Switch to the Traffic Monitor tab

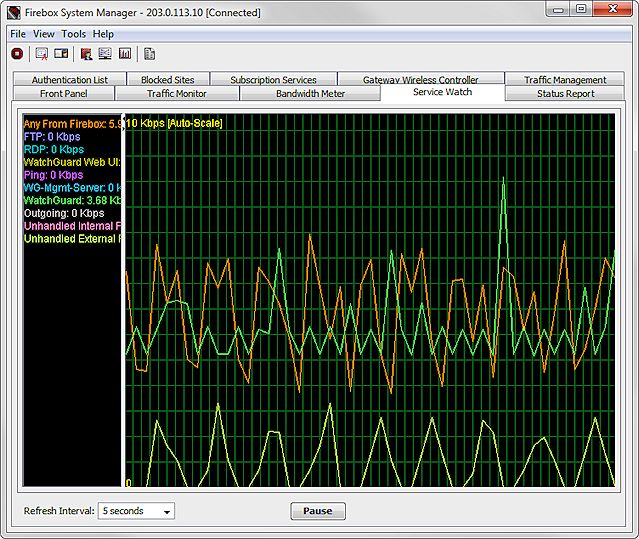point(177,94)
